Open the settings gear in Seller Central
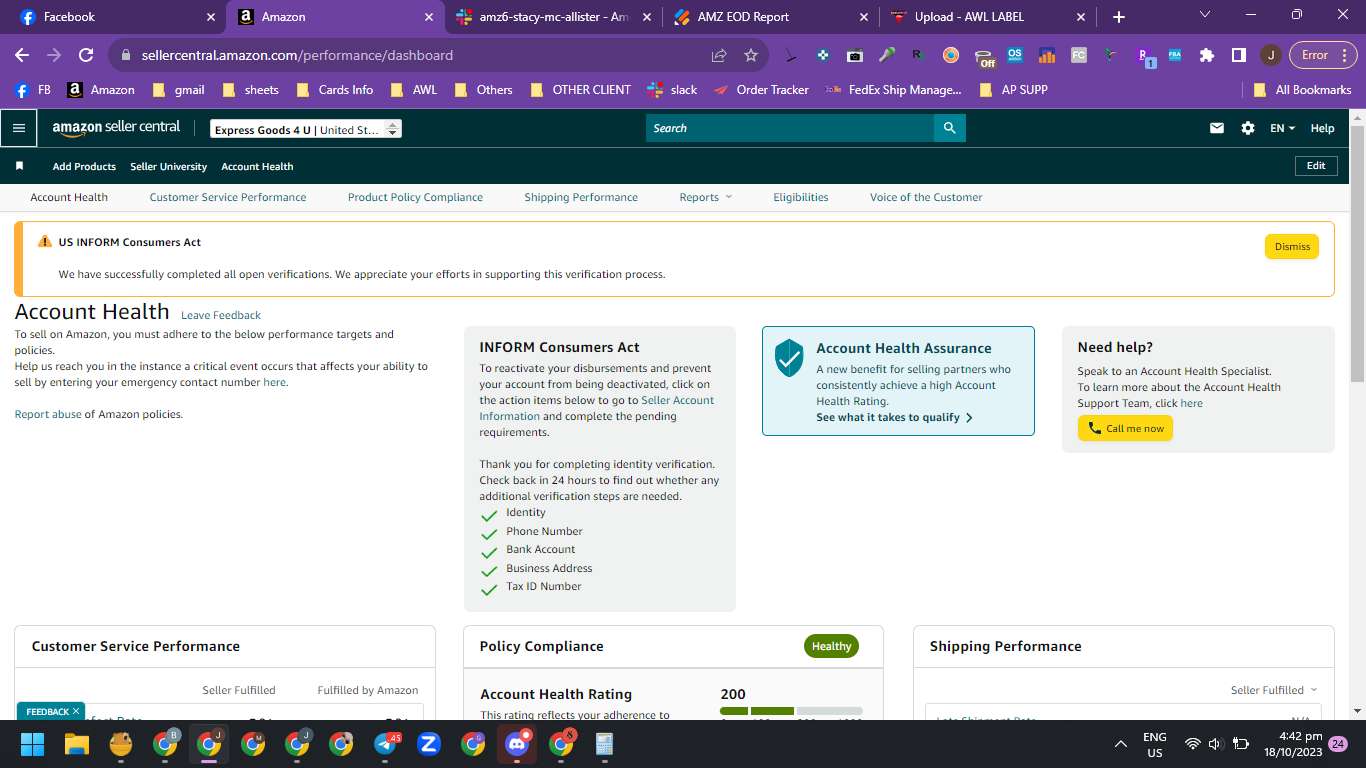Screen dimensions: 1366x768 [x=1248, y=128]
